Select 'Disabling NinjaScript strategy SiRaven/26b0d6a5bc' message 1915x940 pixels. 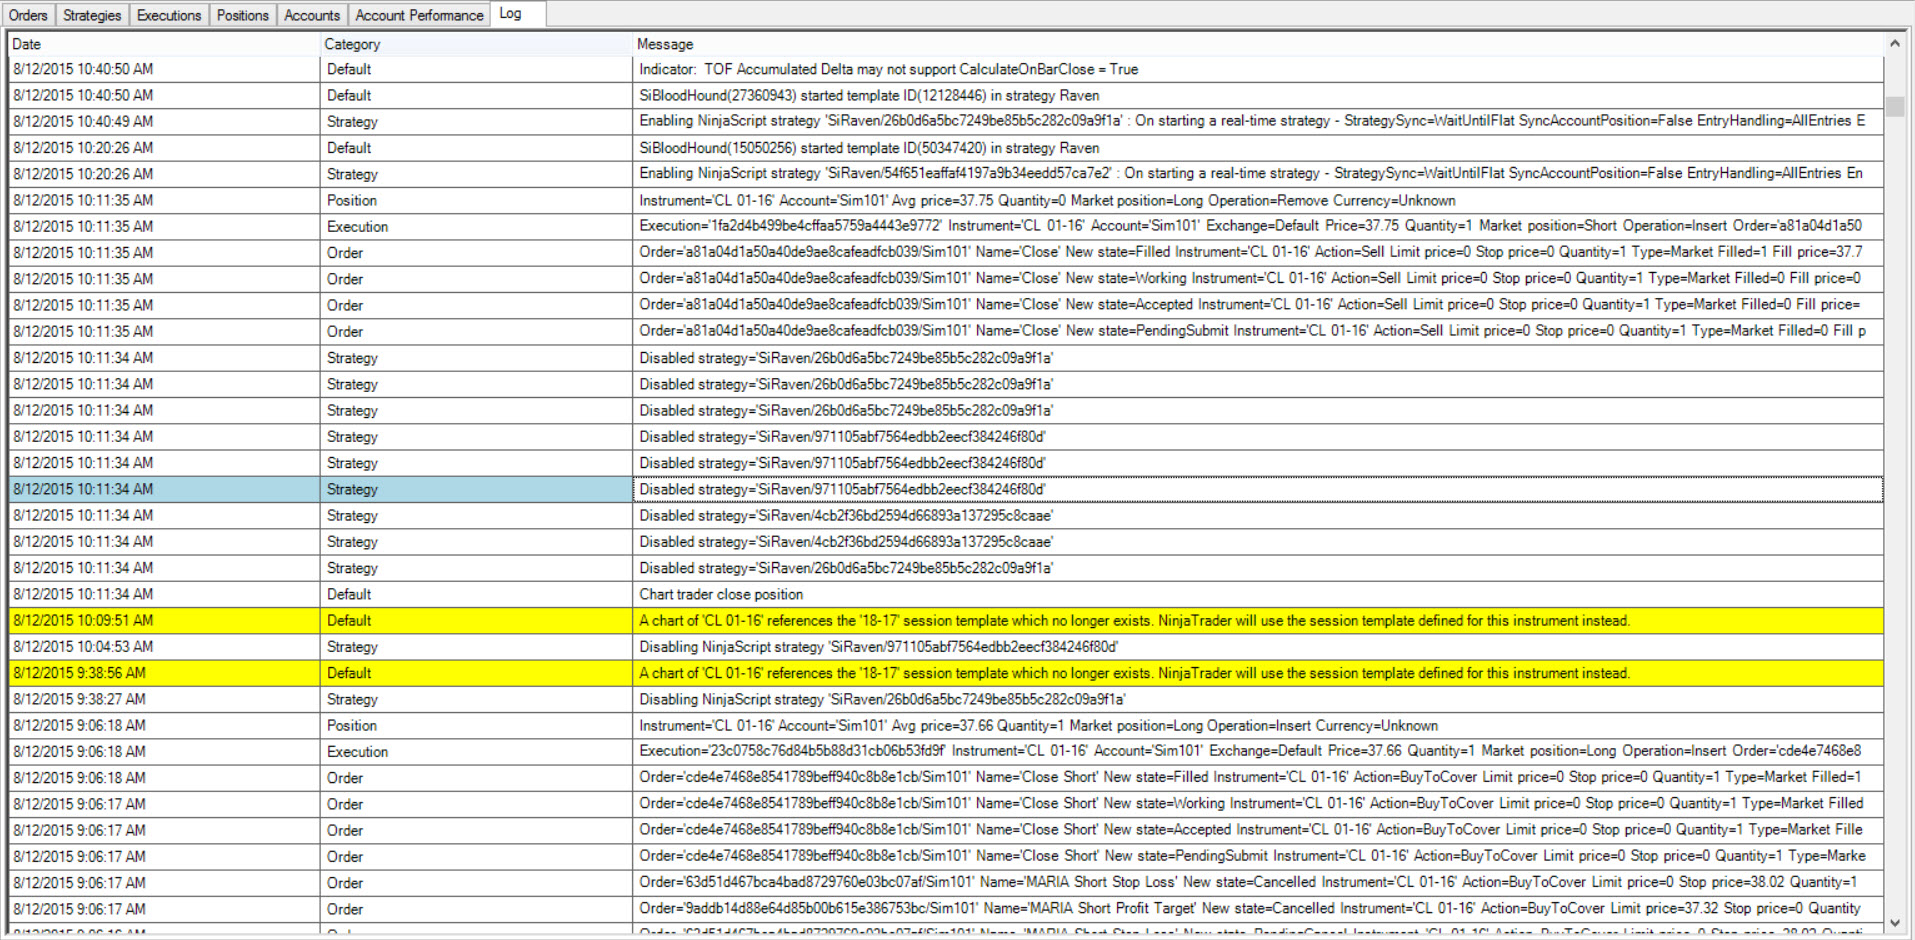1258,699
